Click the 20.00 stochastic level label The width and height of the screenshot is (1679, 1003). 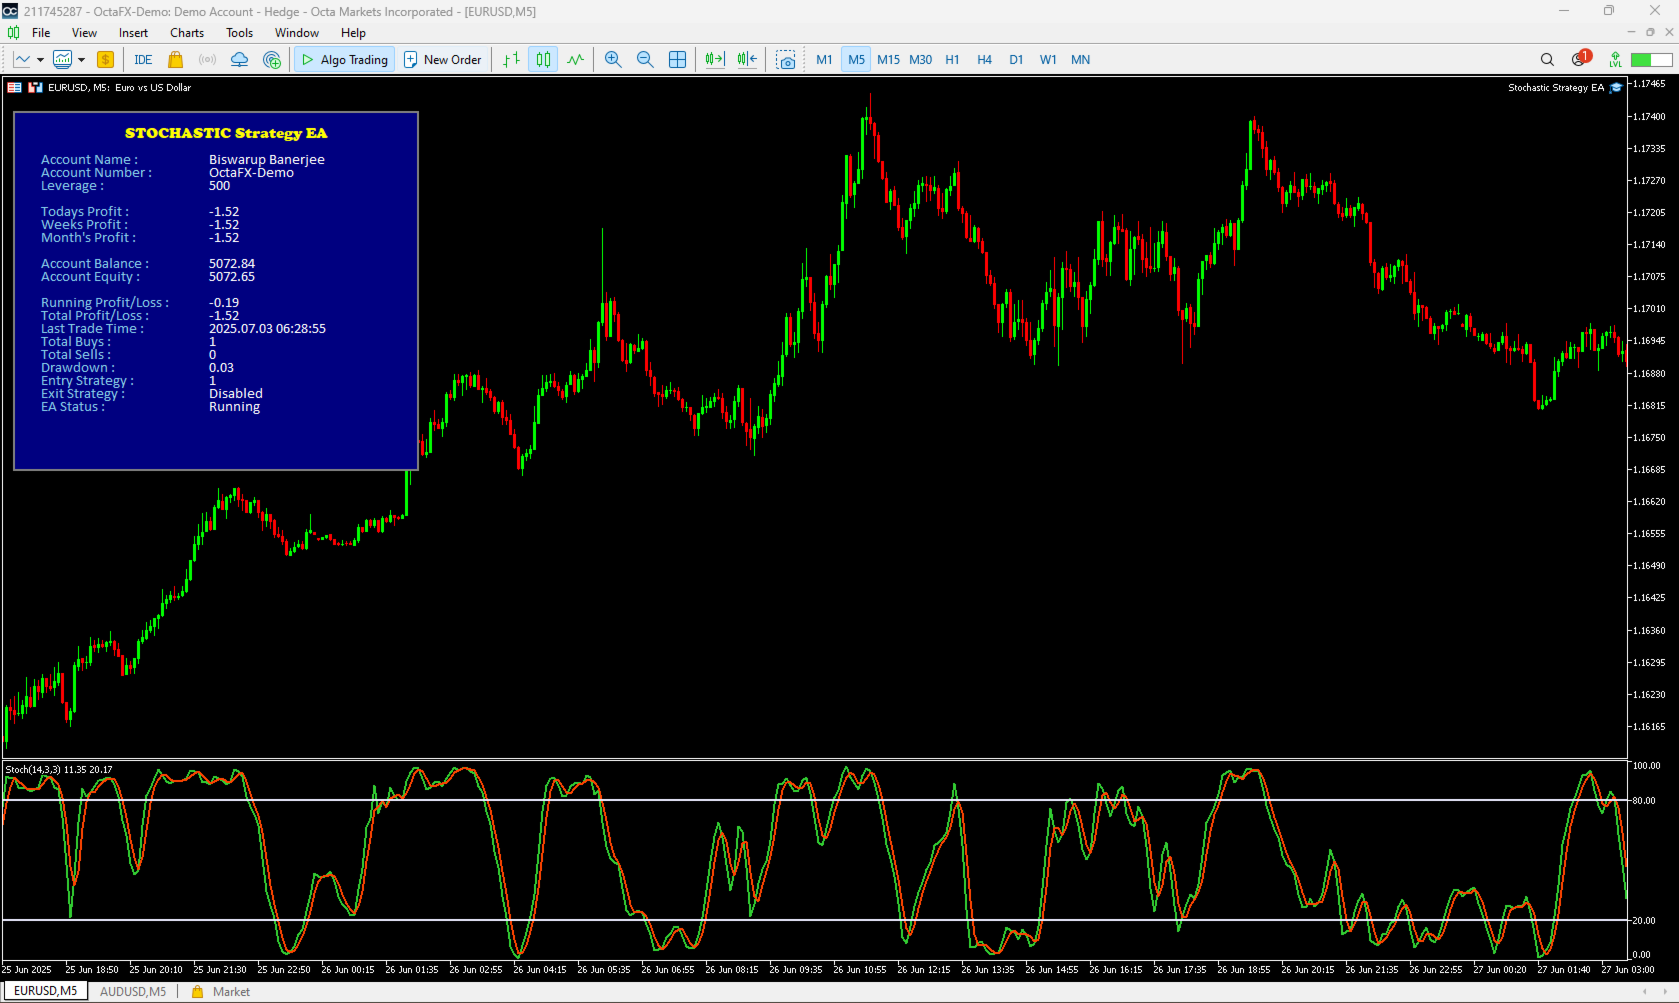[1644, 921]
